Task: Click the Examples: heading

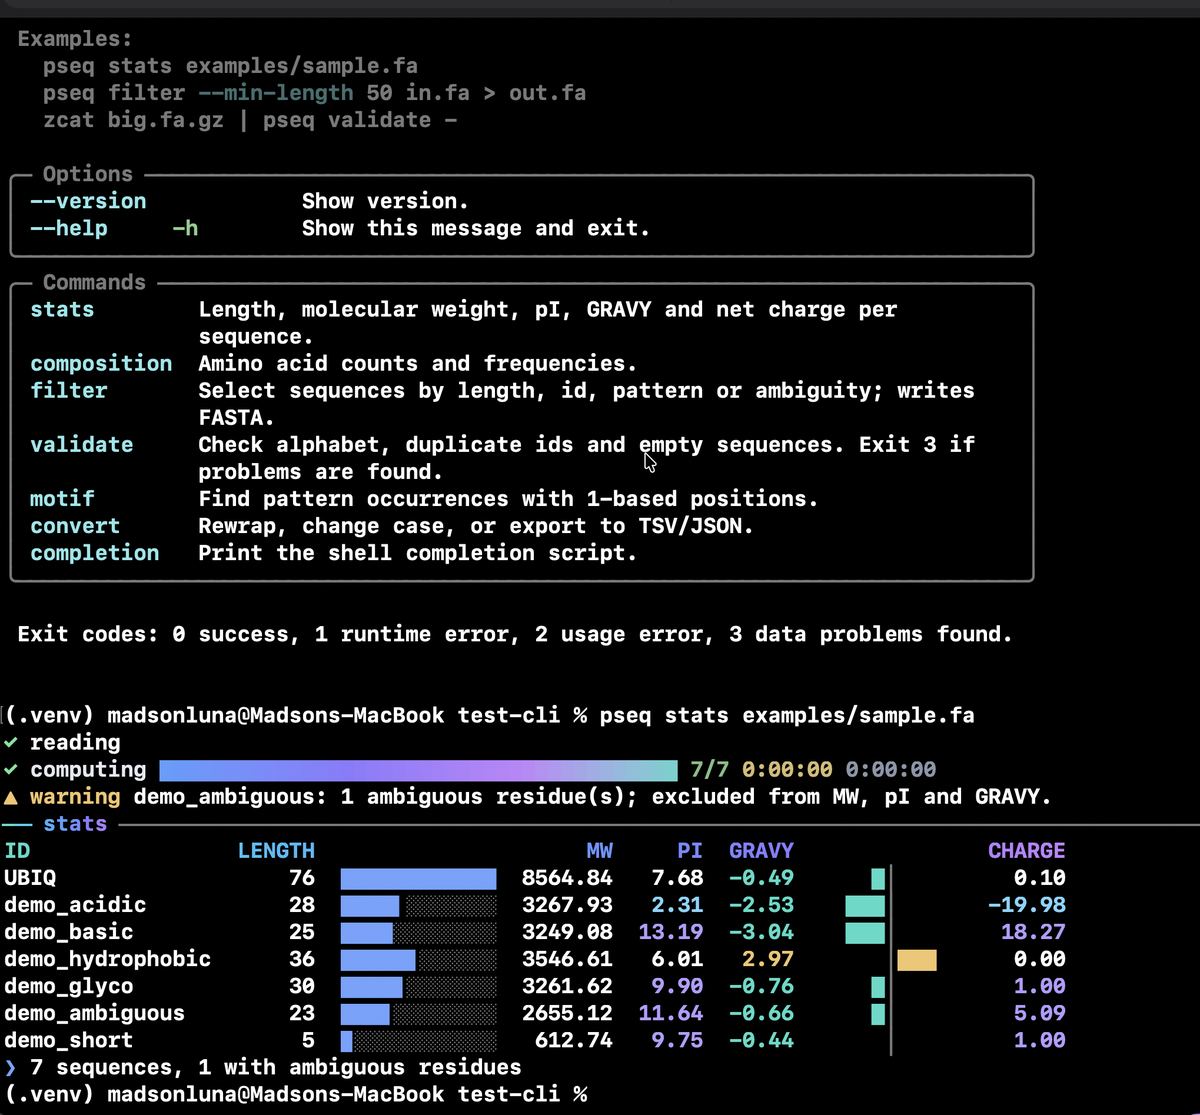Action: pyautogui.click(x=75, y=39)
